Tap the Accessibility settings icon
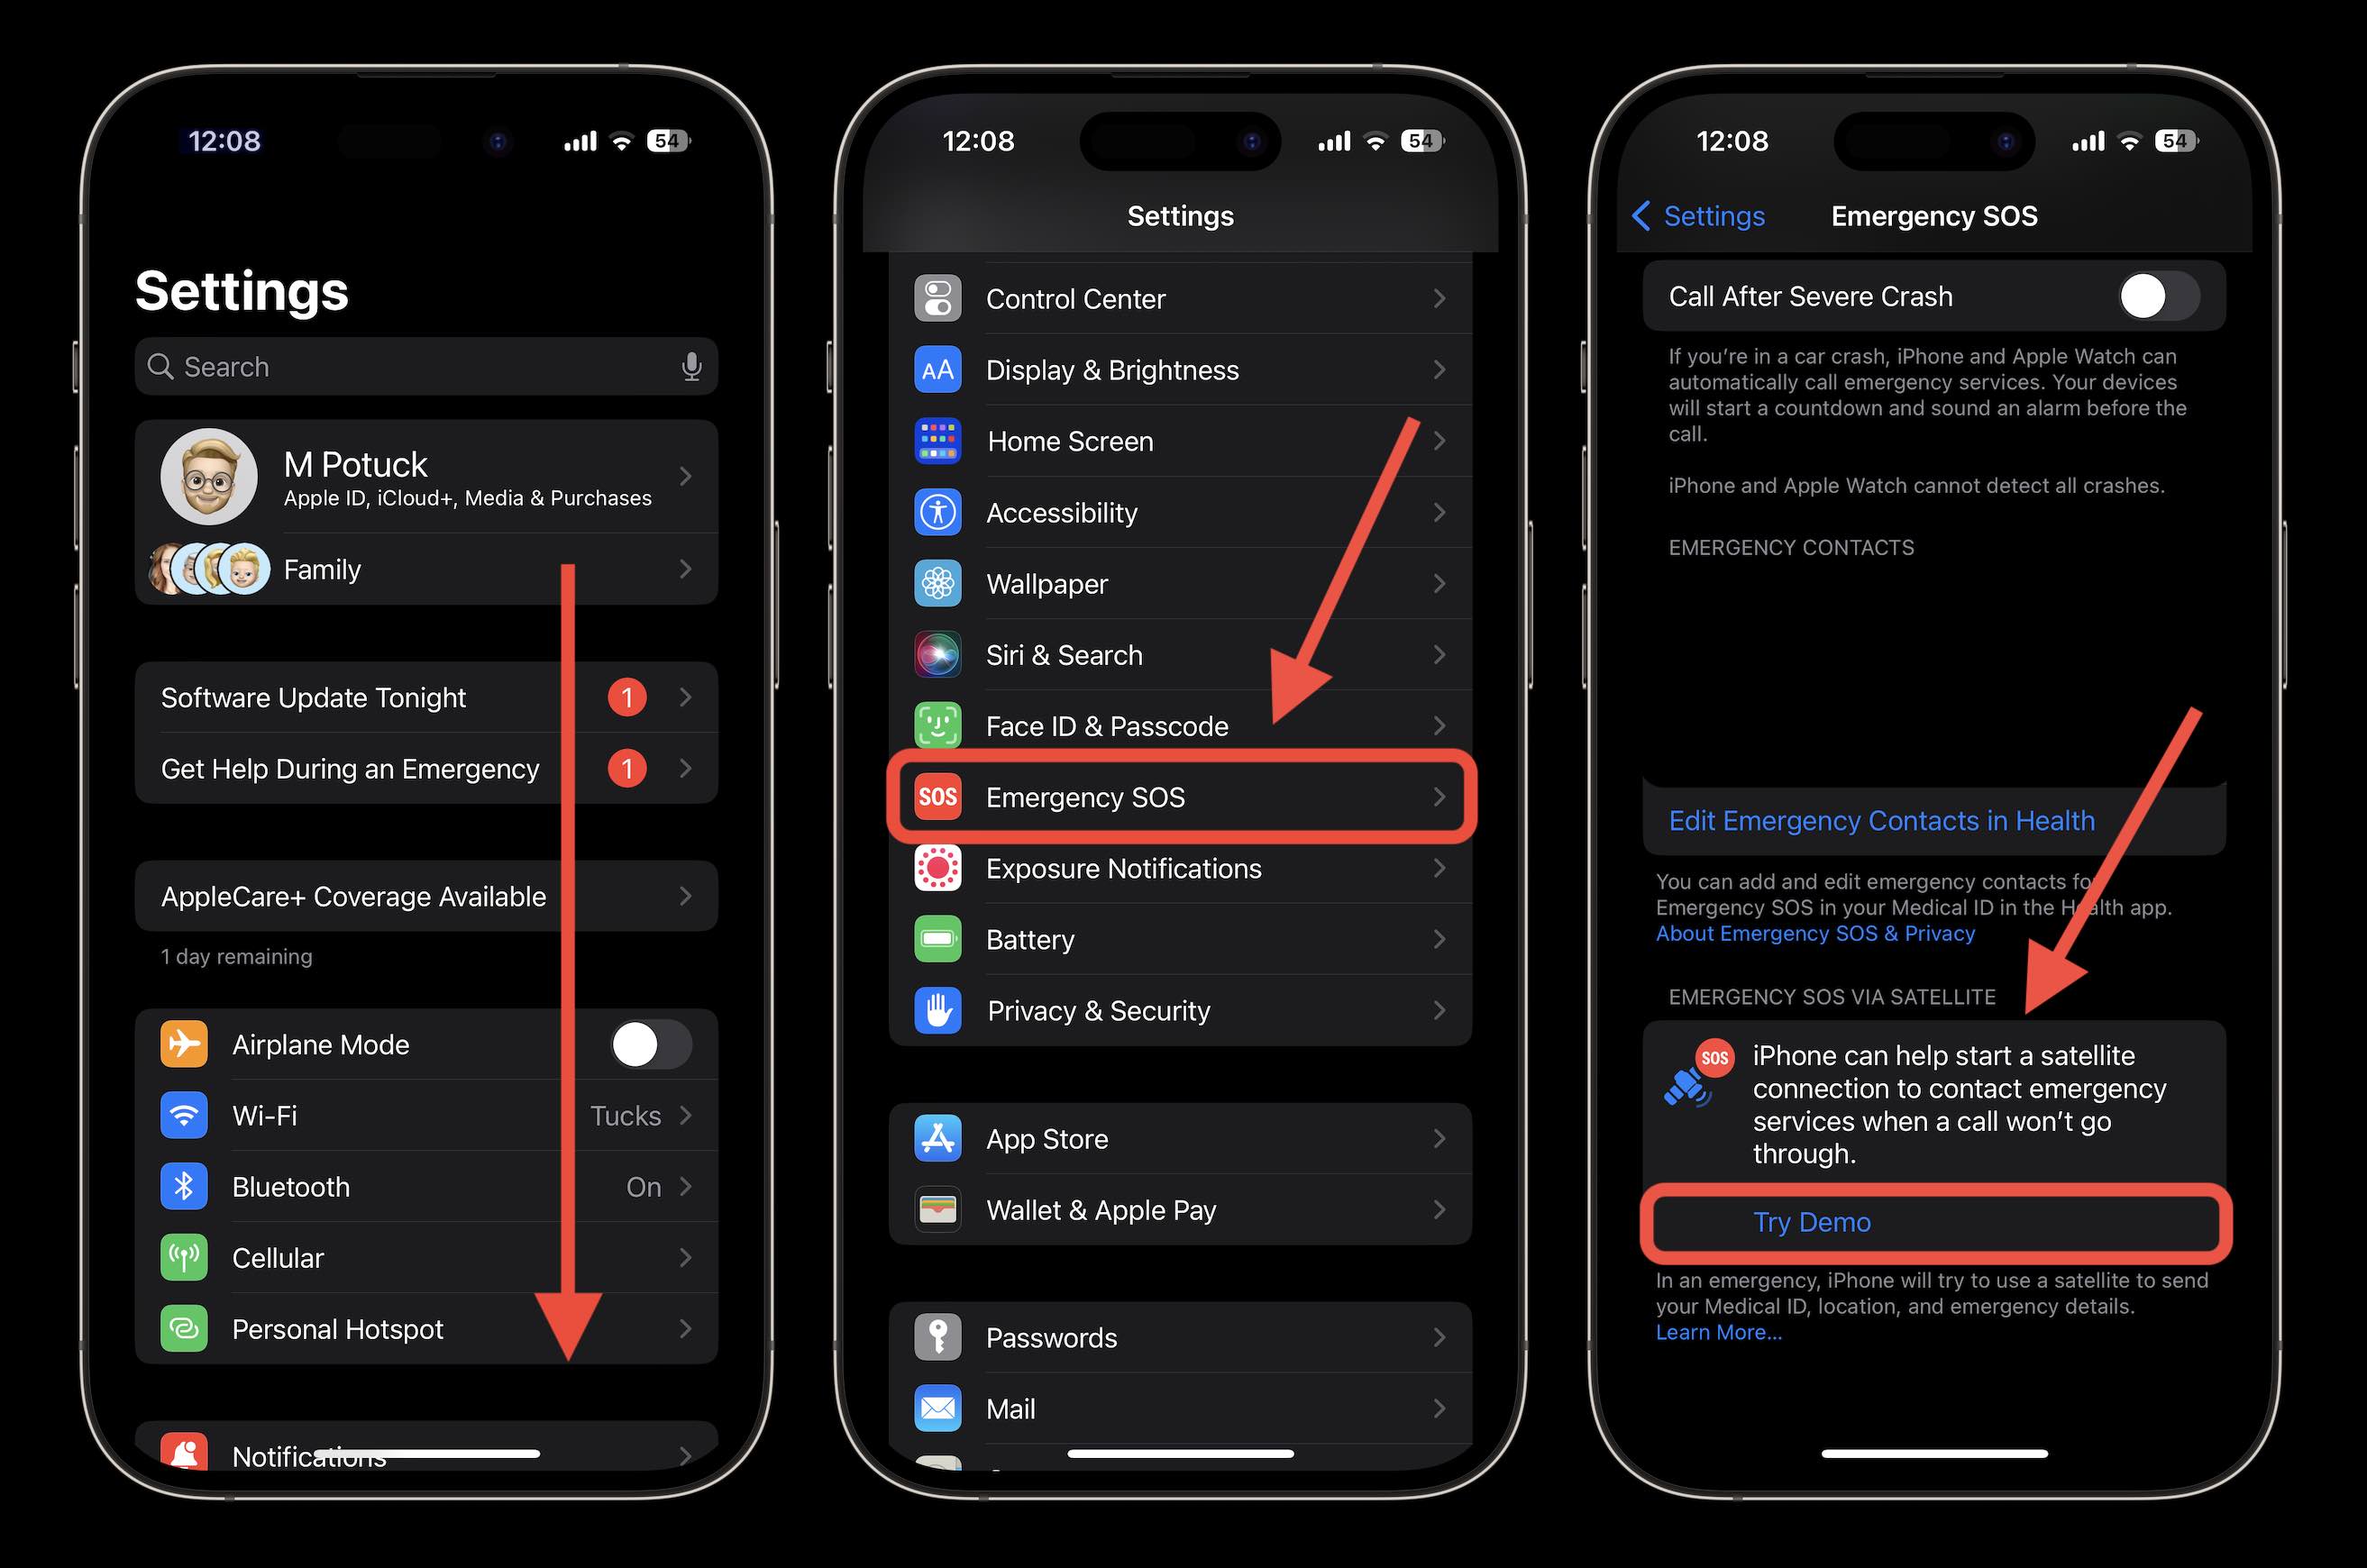2367x1568 pixels. tap(937, 511)
